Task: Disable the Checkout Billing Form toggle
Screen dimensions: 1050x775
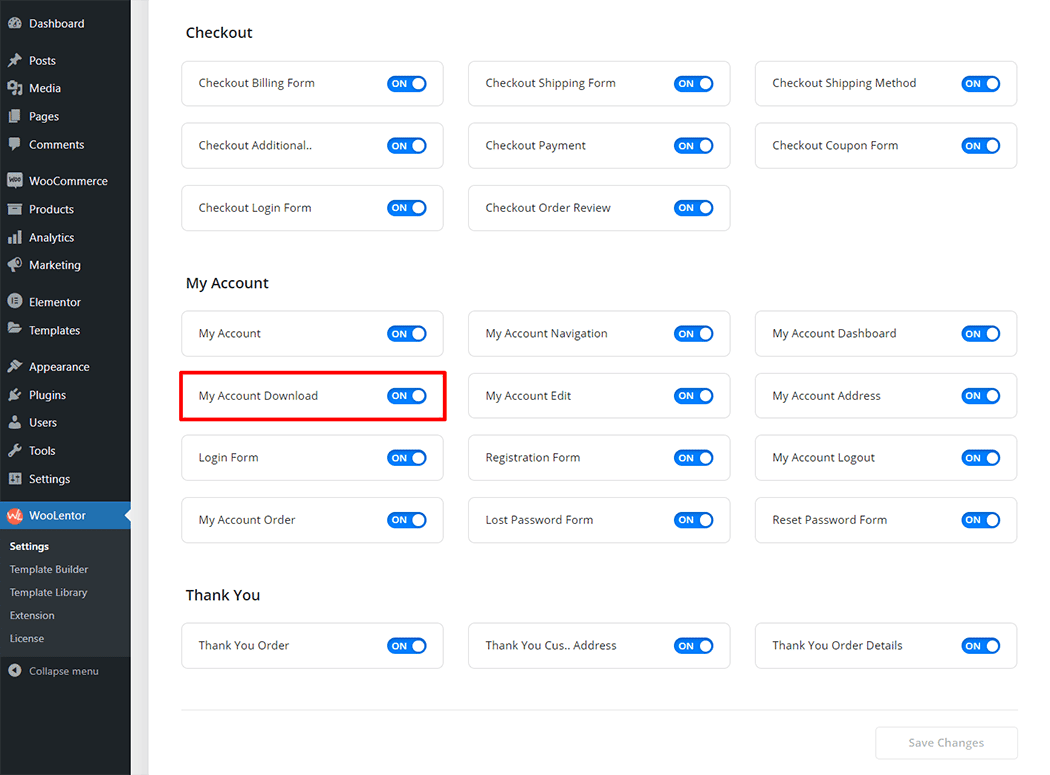Action: pyautogui.click(x=406, y=84)
